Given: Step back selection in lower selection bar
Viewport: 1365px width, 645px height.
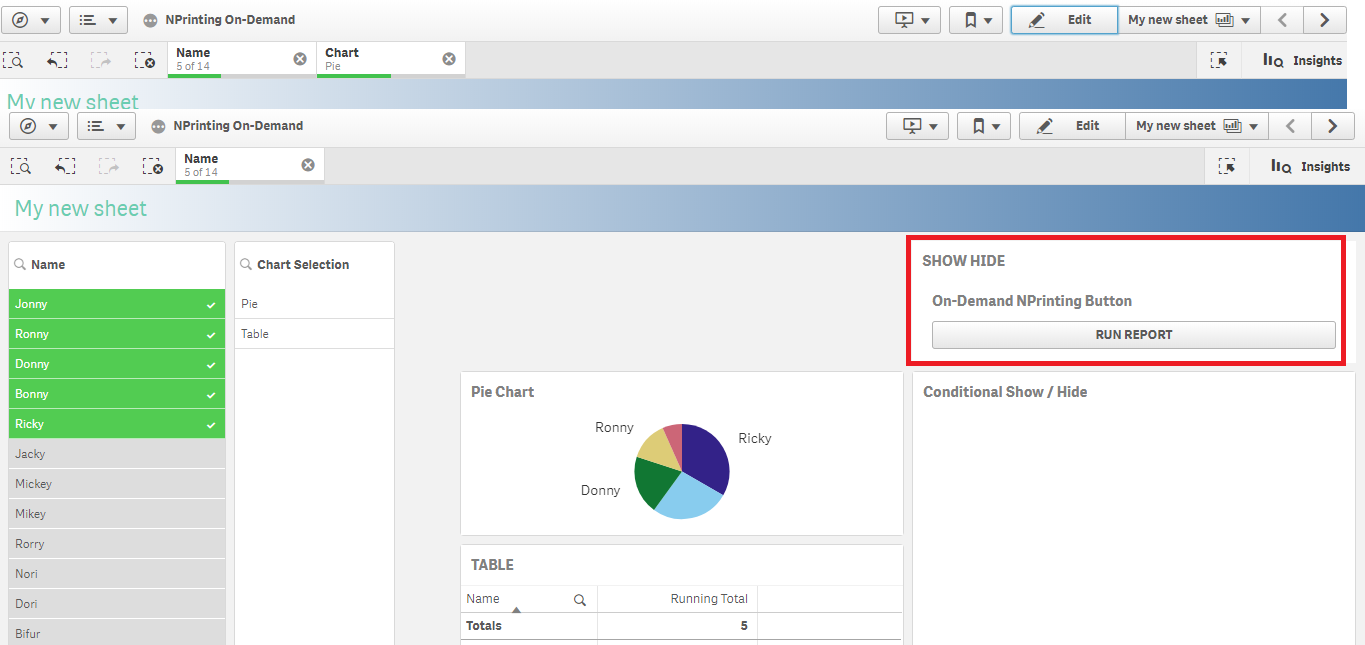Looking at the screenshot, I should [x=64, y=167].
